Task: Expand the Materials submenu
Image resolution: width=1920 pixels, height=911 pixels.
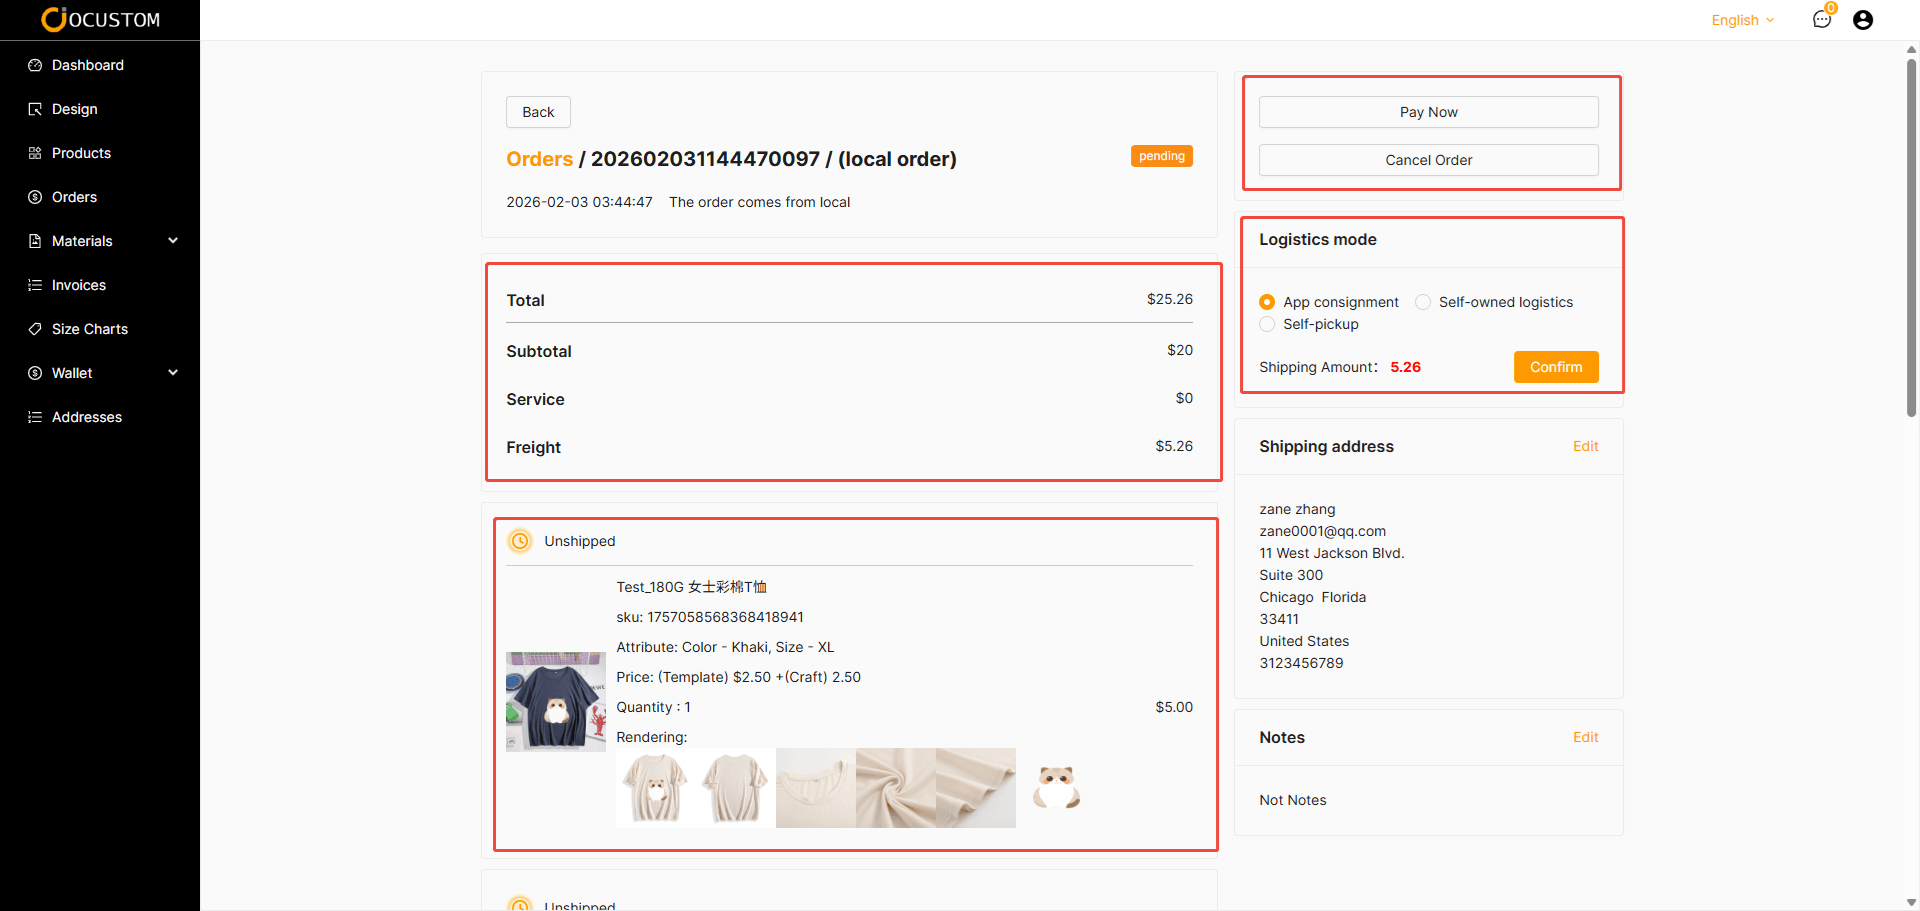Action: tap(173, 241)
